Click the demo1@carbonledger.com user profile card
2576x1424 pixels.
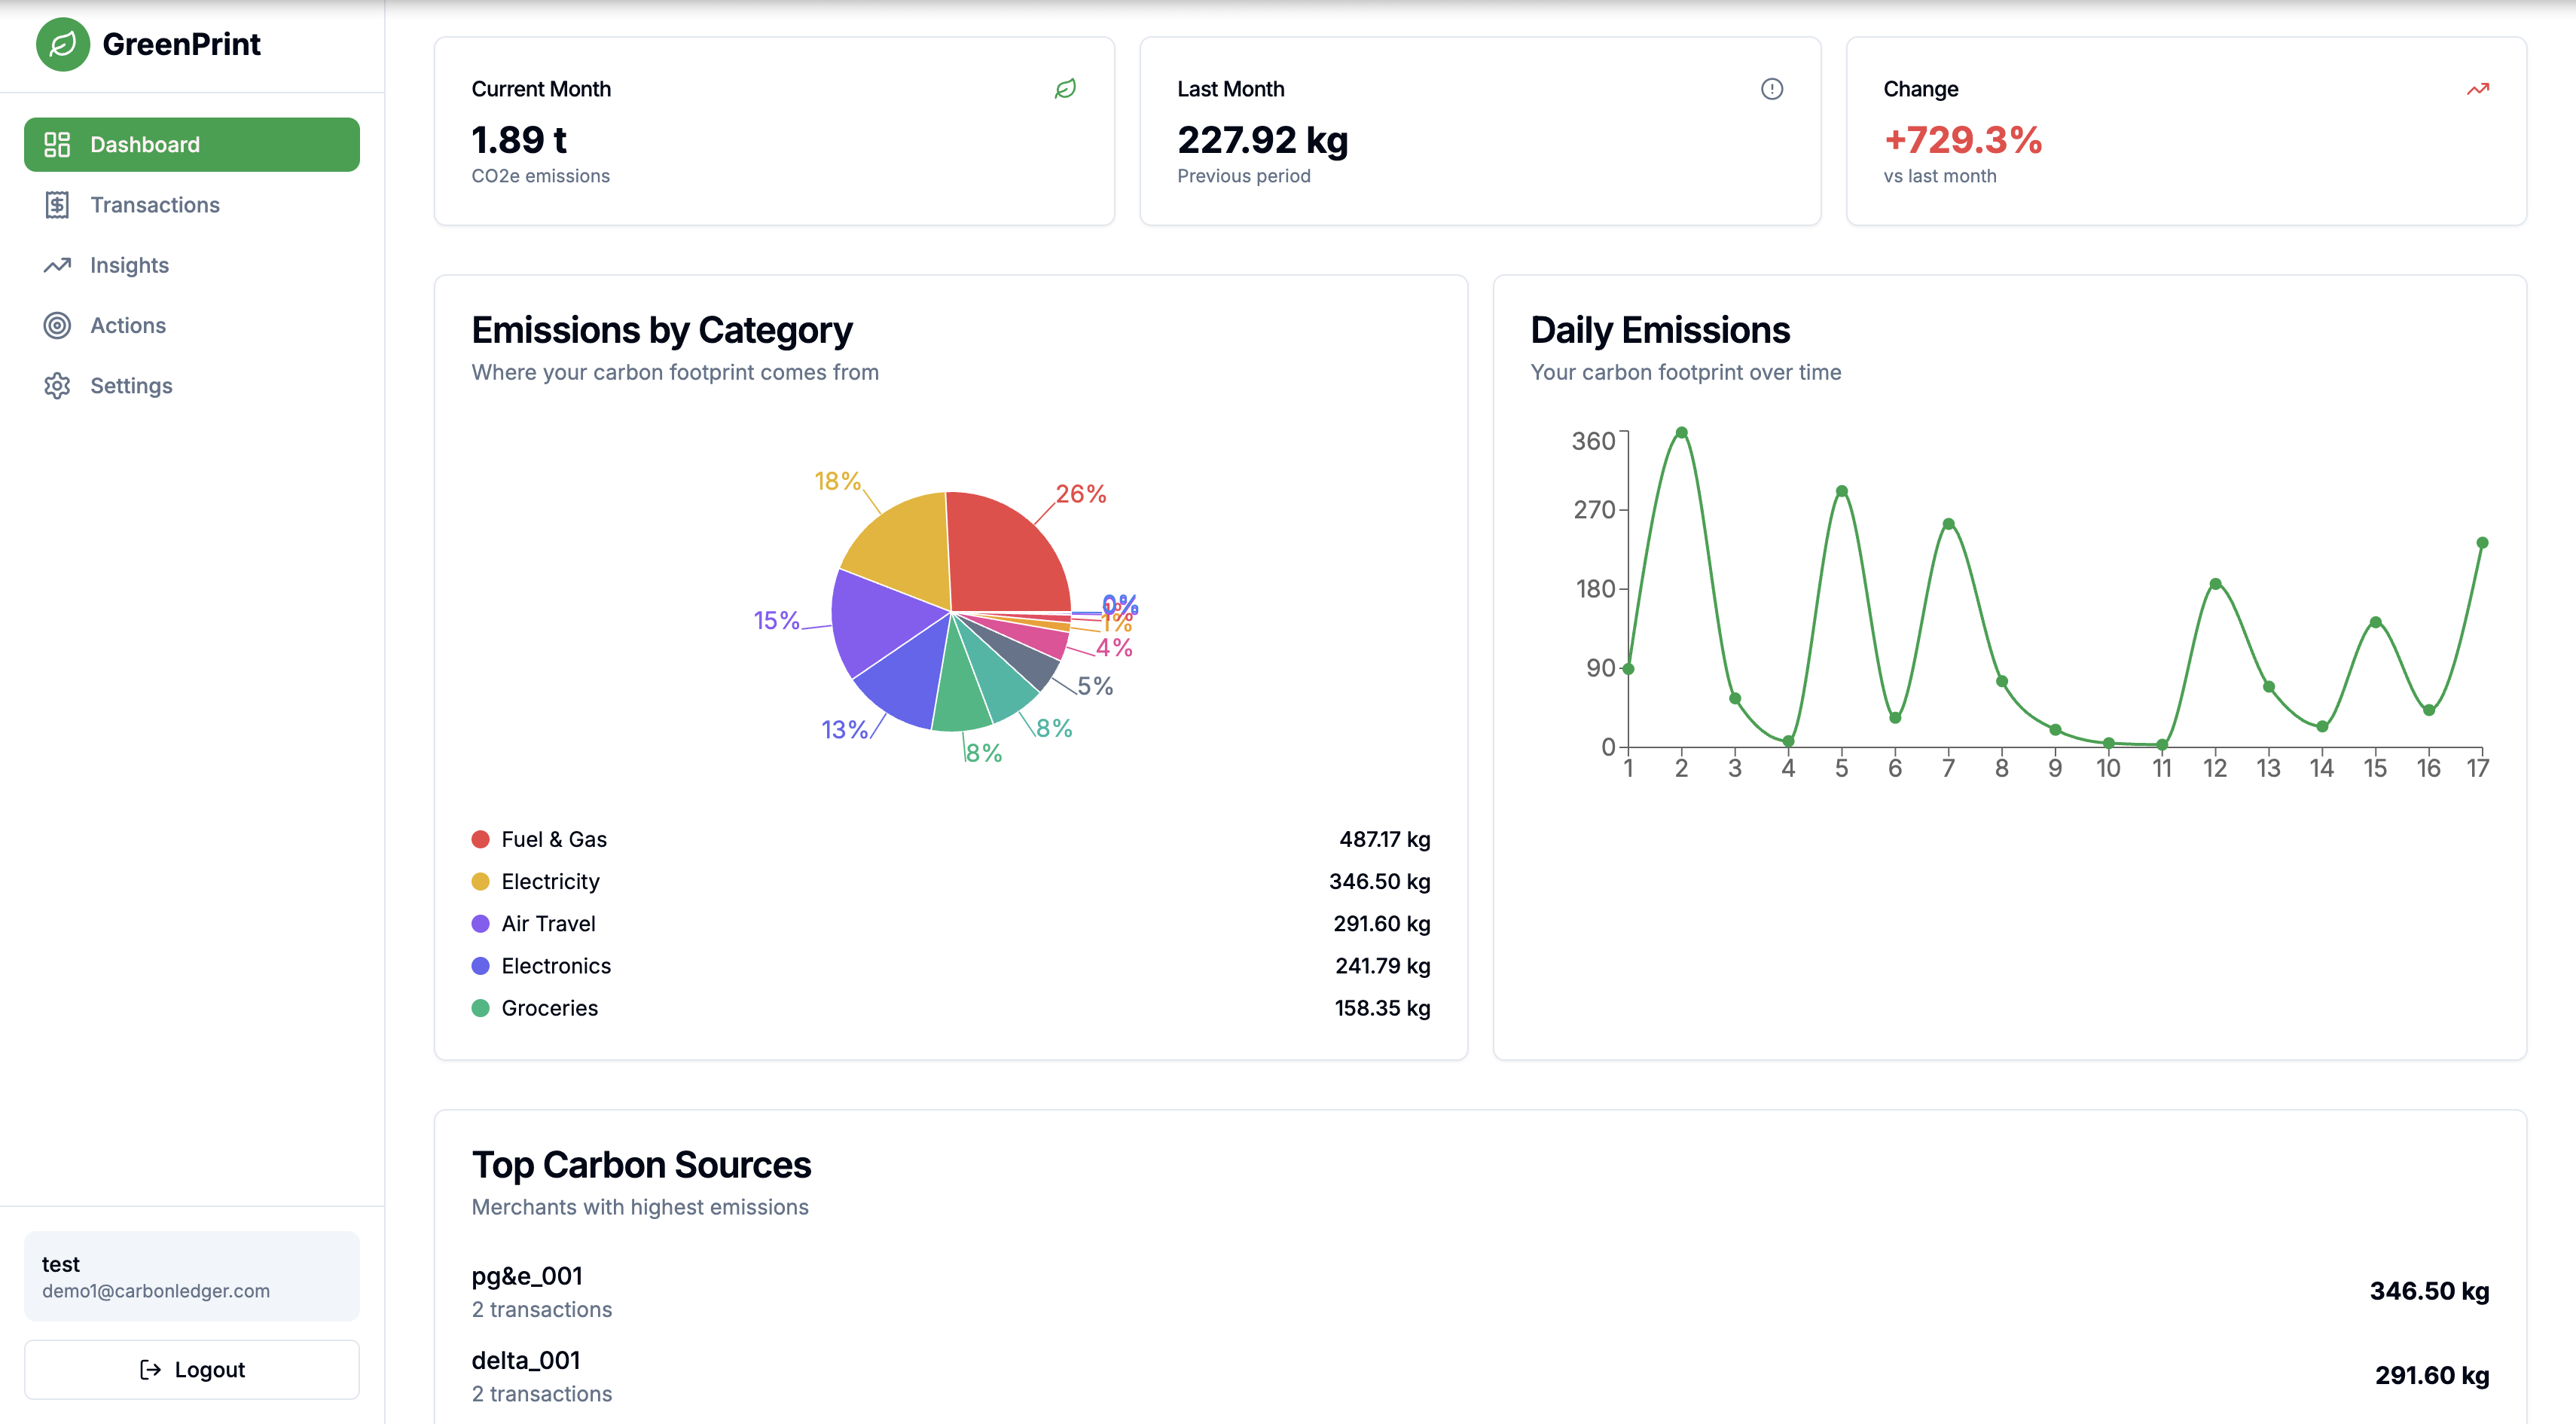[191, 1276]
